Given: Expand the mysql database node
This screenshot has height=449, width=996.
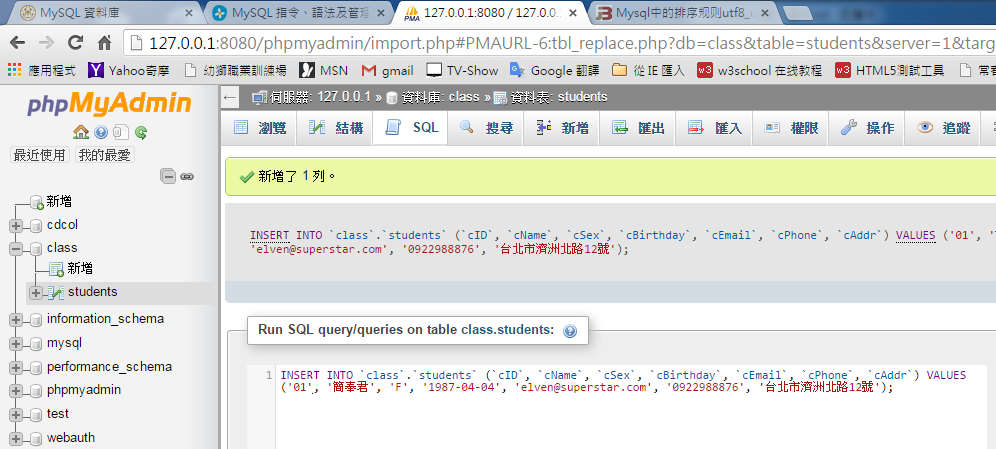Looking at the screenshot, I should (x=16, y=344).
